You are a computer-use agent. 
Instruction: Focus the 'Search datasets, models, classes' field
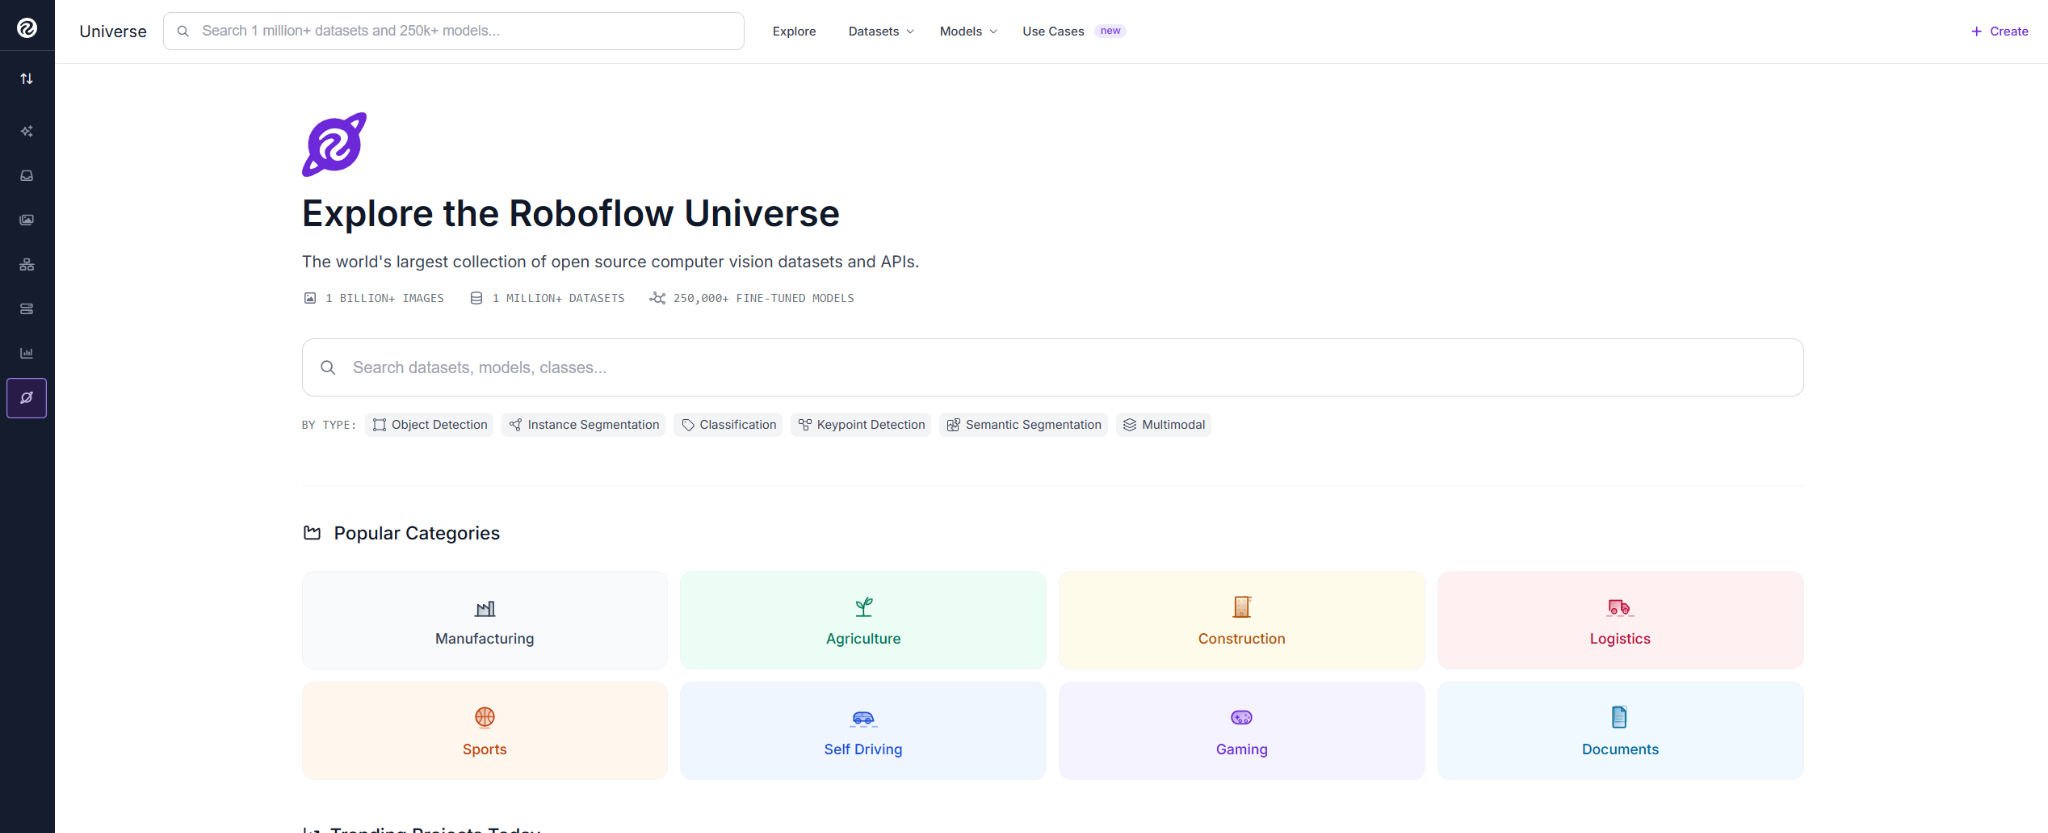1053,367
